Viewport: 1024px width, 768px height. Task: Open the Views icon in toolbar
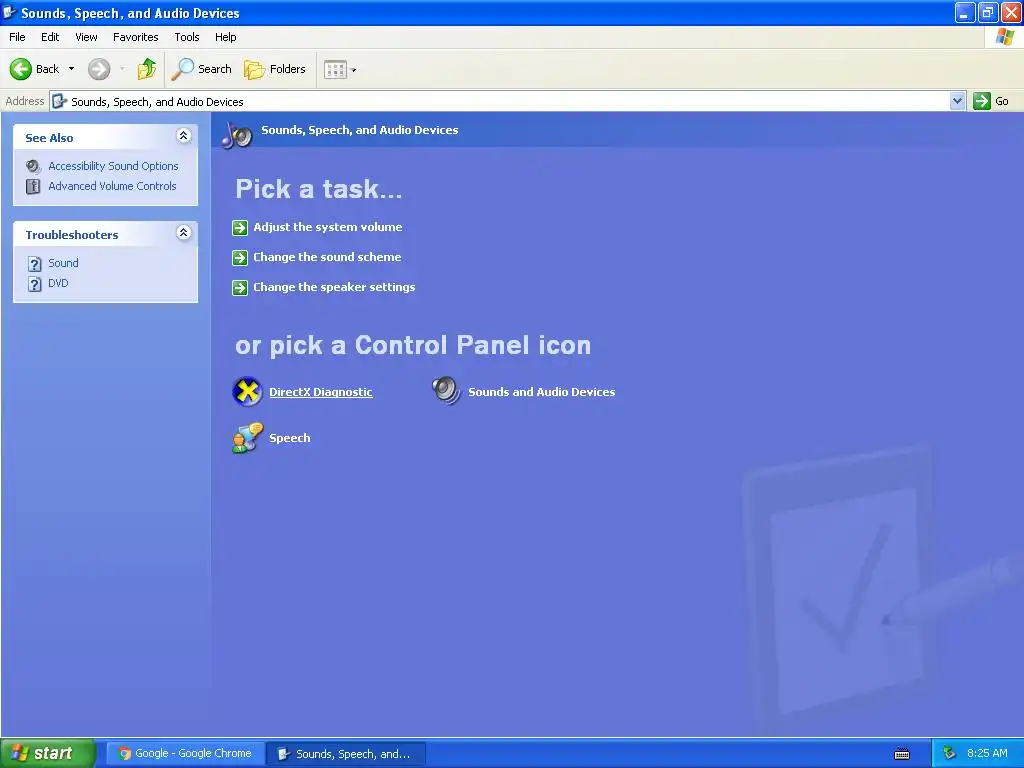pyautogui.click(x=335, y=69)
